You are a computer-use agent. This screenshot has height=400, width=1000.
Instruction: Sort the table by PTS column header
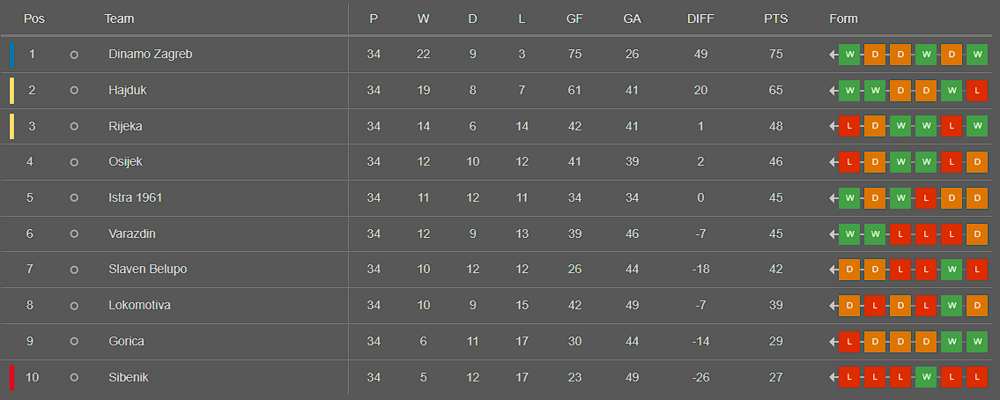775,19
